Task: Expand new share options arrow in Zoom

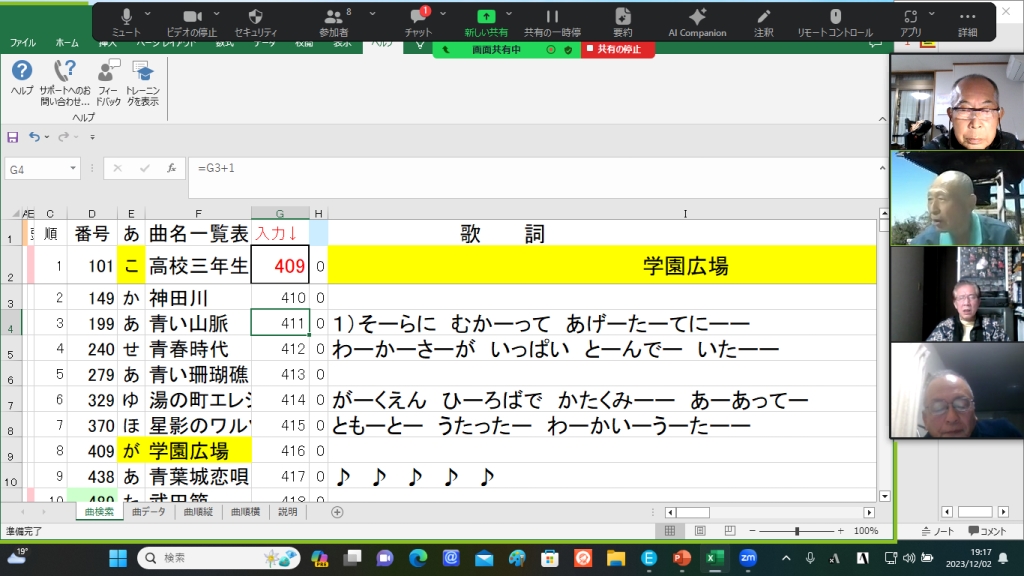Action: coord(509,14)
